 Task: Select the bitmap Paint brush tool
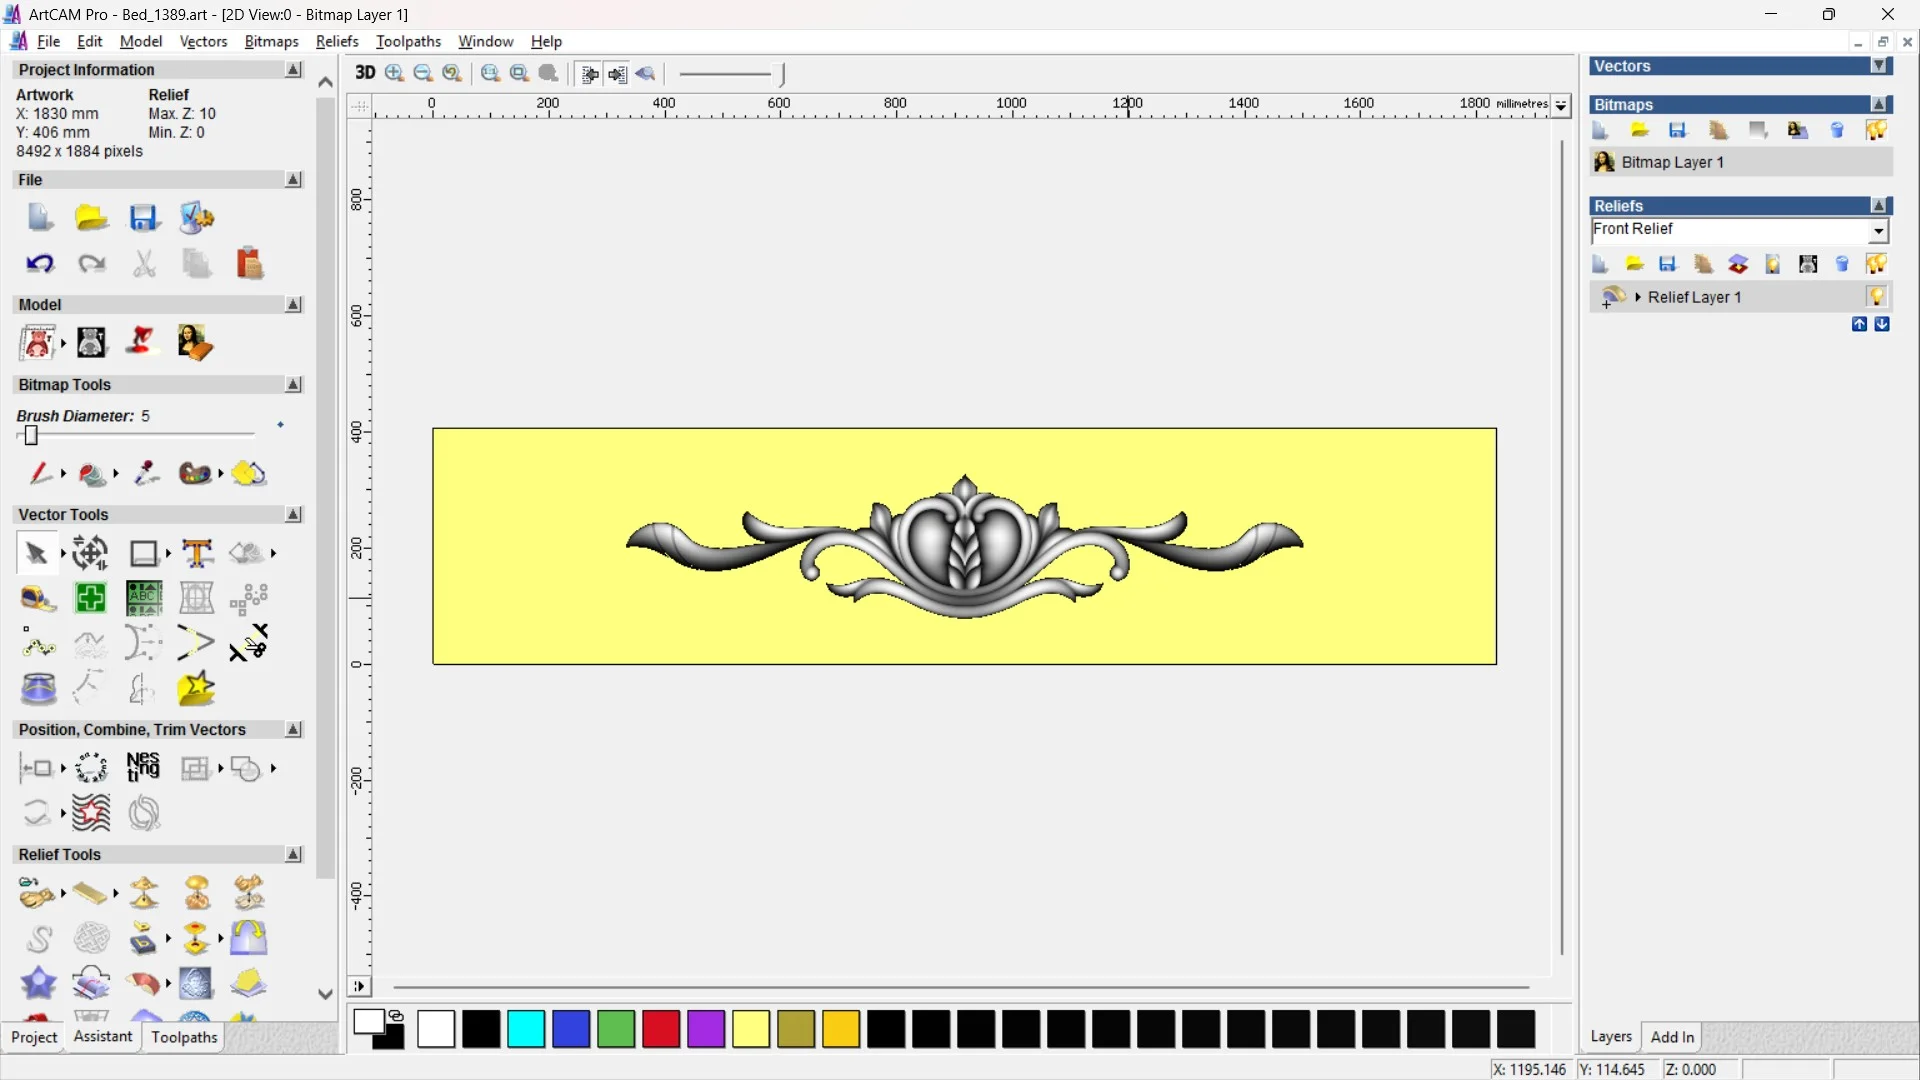(40, 473)
